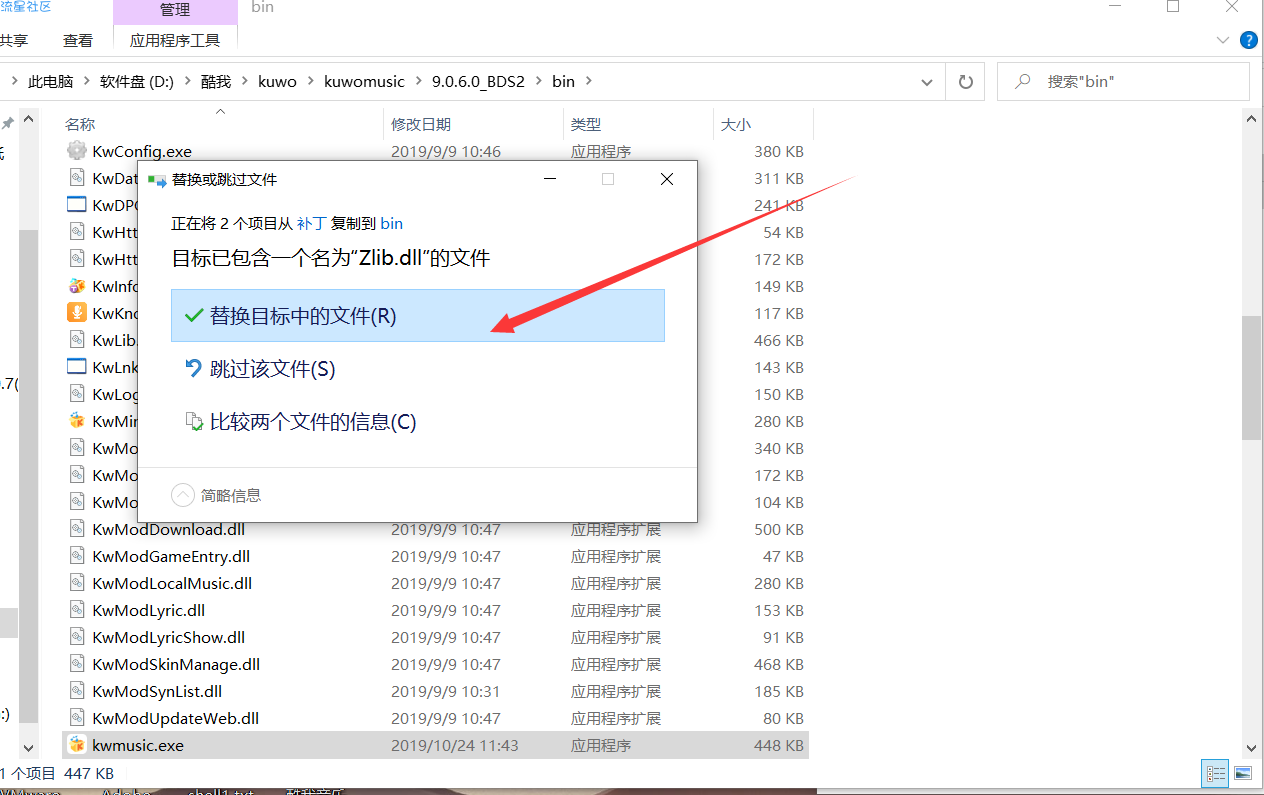This screenshot has height=795, width=1264.
Task: Click the size value 104 KB
Action: [x=779, y=502]
